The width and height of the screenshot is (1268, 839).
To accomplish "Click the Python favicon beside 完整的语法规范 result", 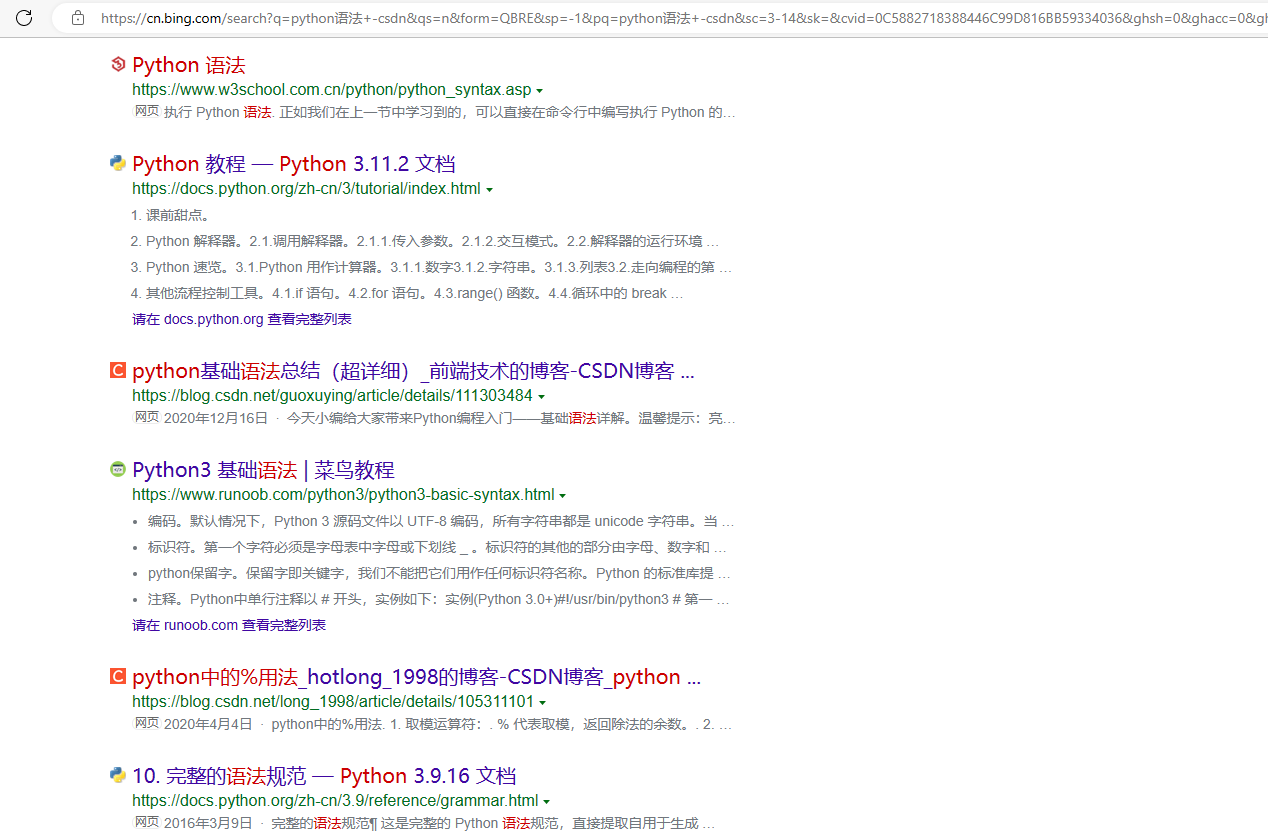I will tap(118, 775).
